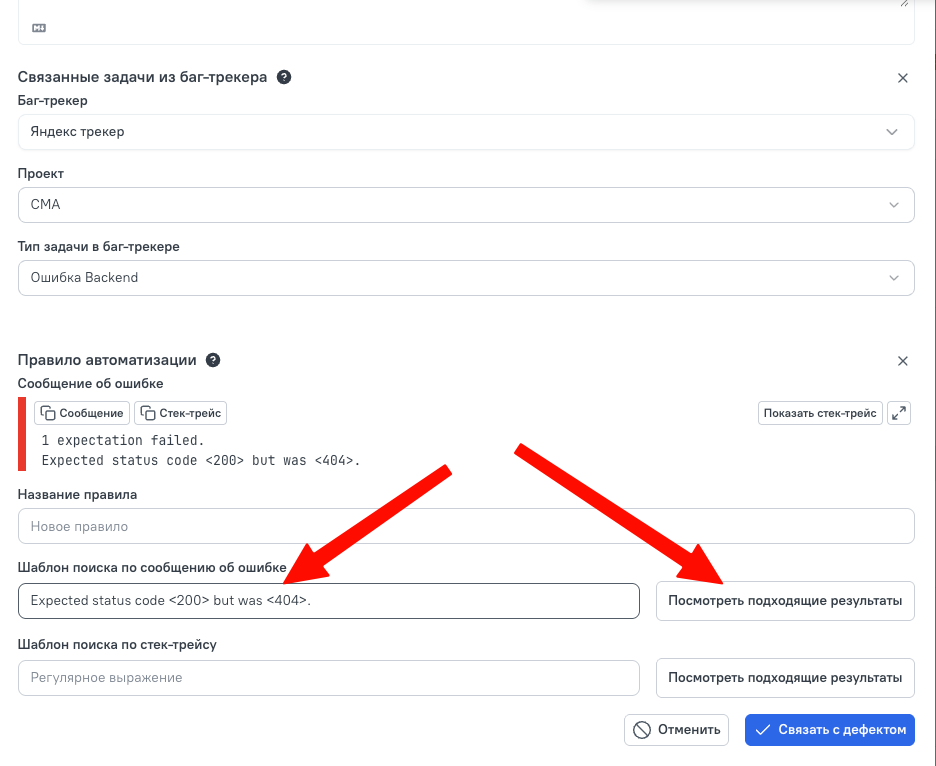Screen dimensions: 936x766
Task: Remove the Правило автоматизации section
Action: click(x=903, y=361)
